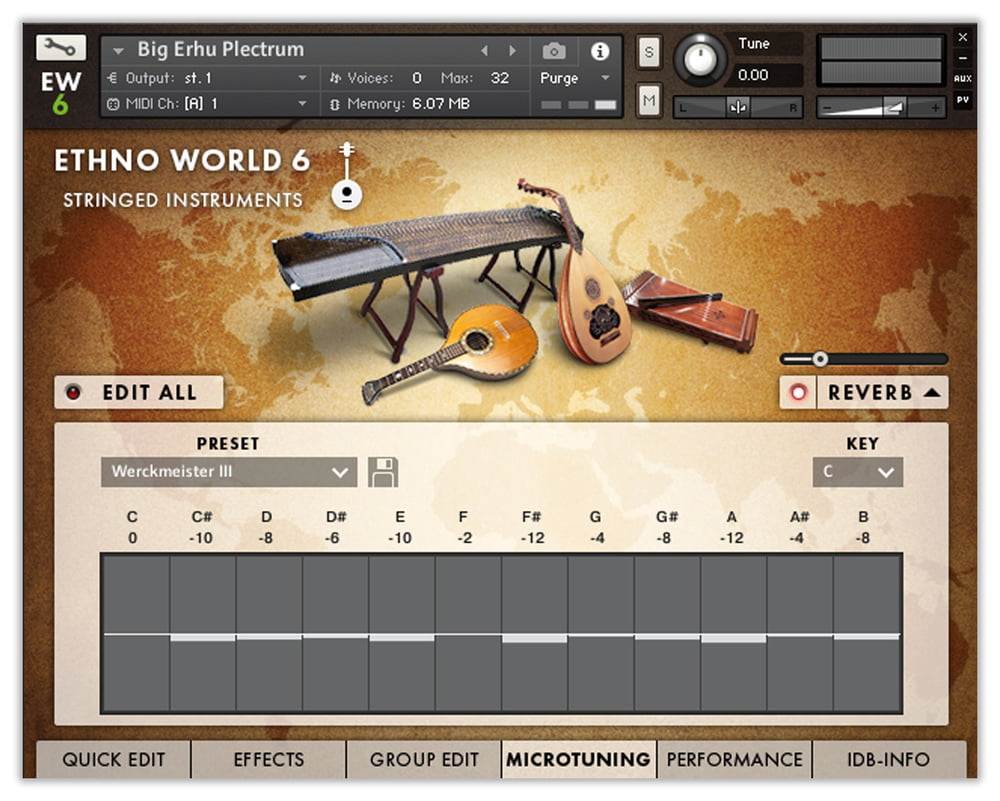1000x801 pixels.
Task: Click the E note tuning bar
Action: point(402,633)
